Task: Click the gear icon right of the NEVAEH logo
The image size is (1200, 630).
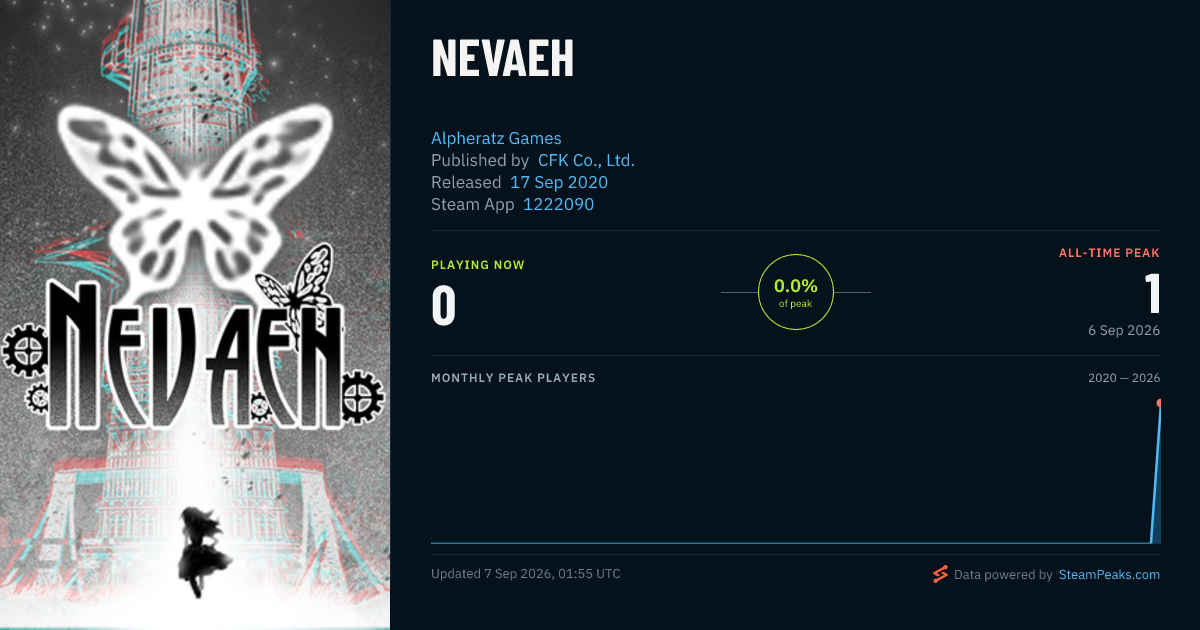Action: [362, 395]
